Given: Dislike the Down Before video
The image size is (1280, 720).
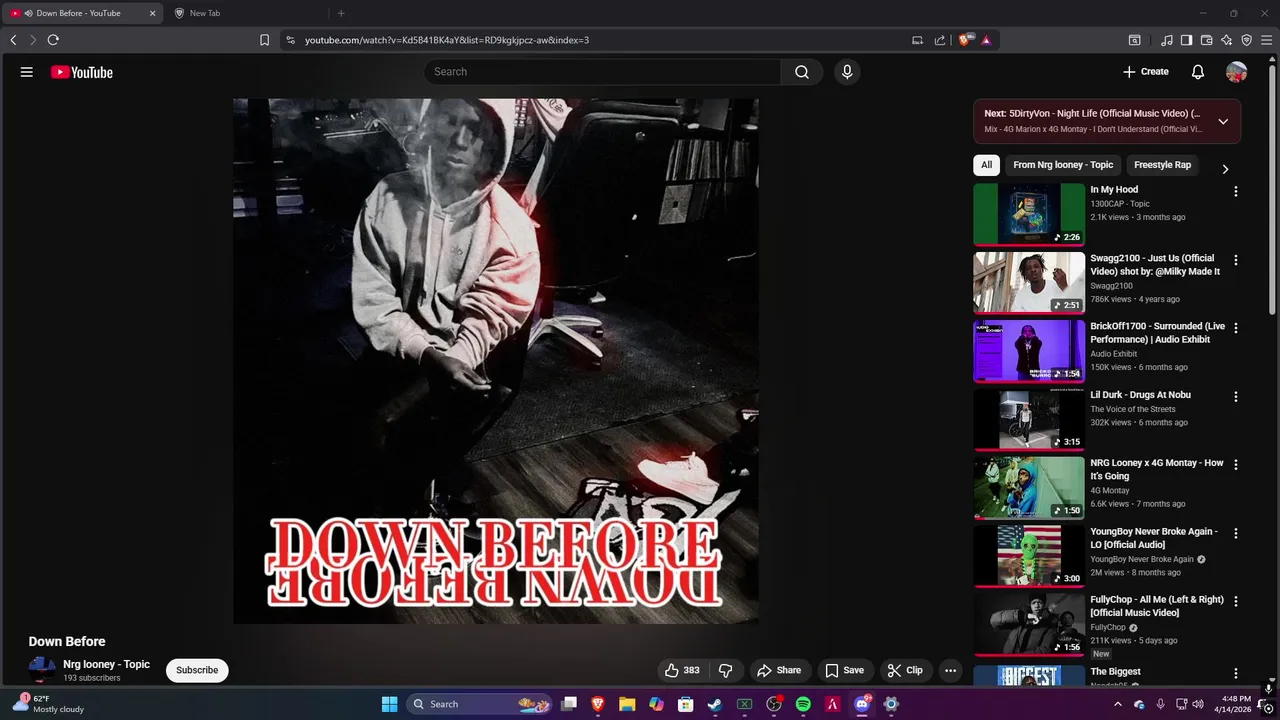Looking at the screenshot, I should (x=726, y=670).
